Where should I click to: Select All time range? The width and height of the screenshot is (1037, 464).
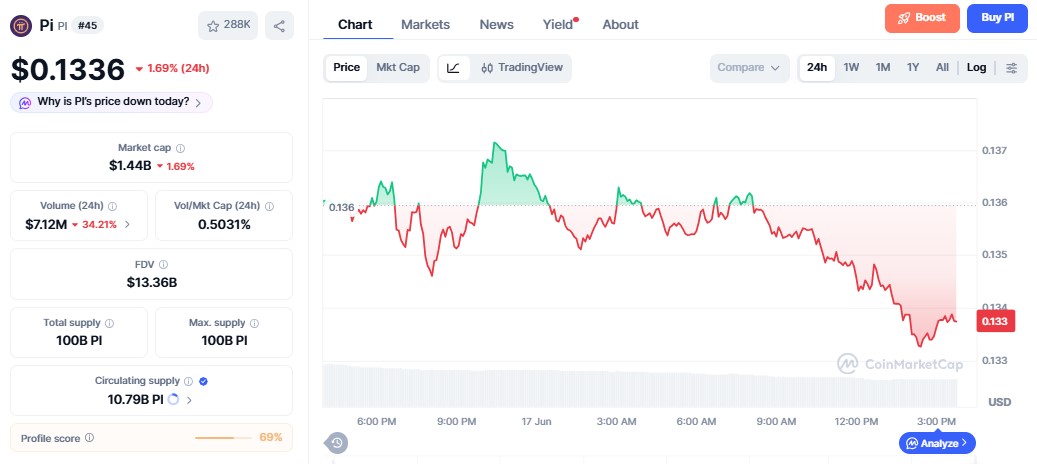(x=942, y=67)
